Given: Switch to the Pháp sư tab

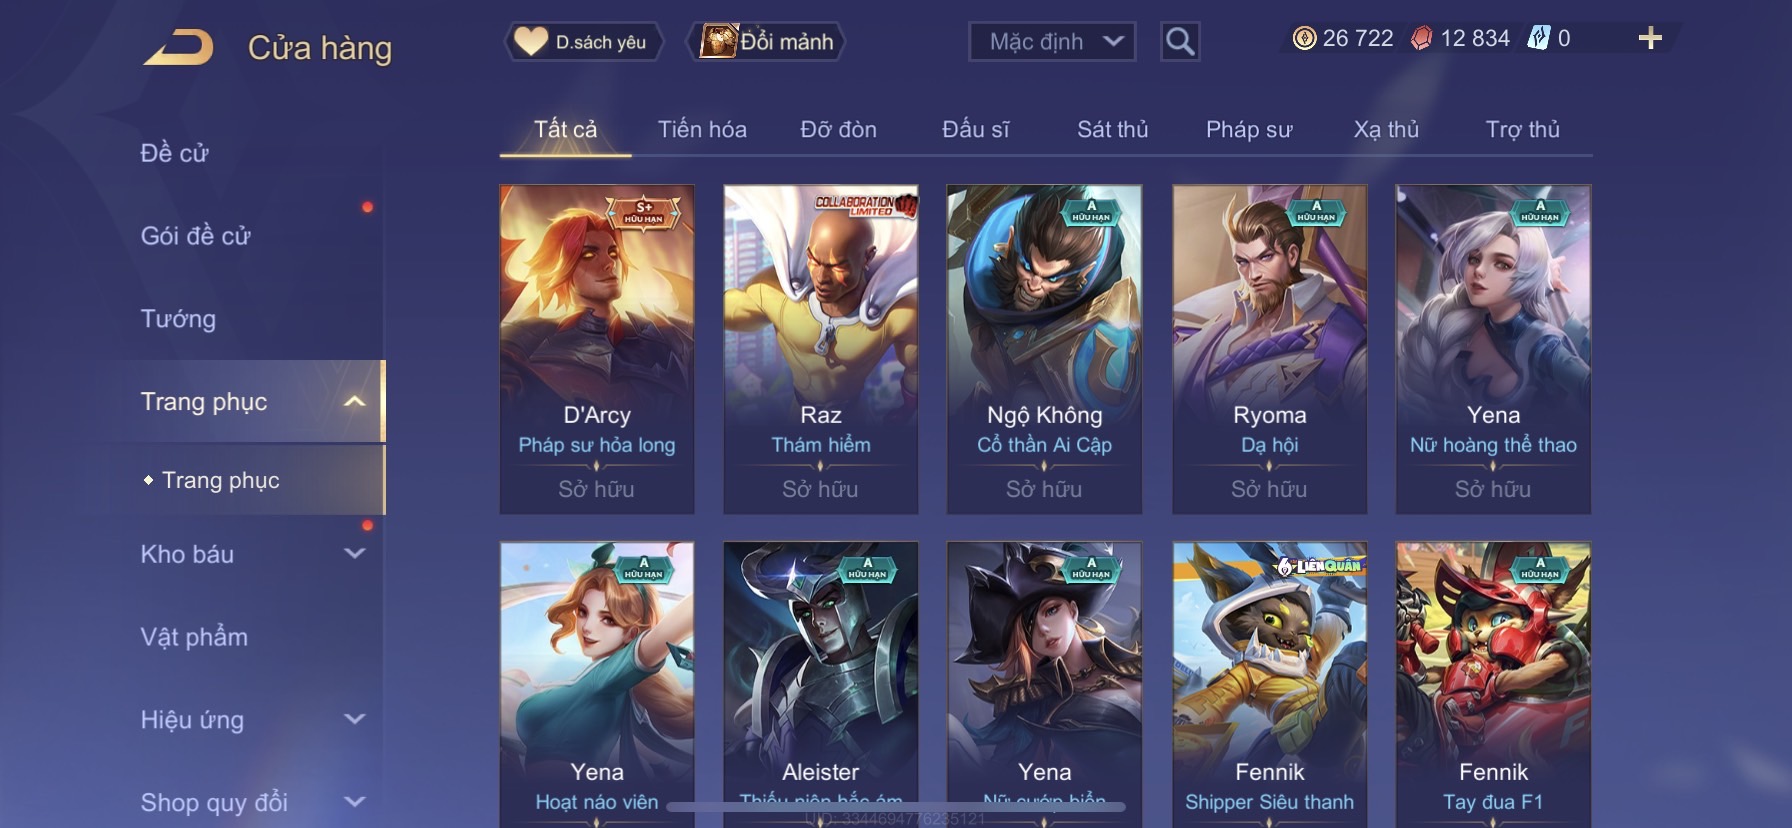Looking at the screenshot, I should pos(1249,130).
